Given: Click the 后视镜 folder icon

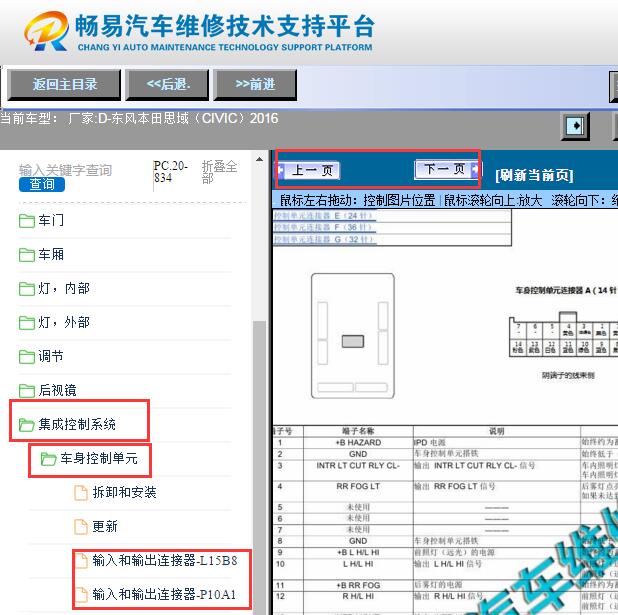Looking at the screenshot, I should [27, 391].
